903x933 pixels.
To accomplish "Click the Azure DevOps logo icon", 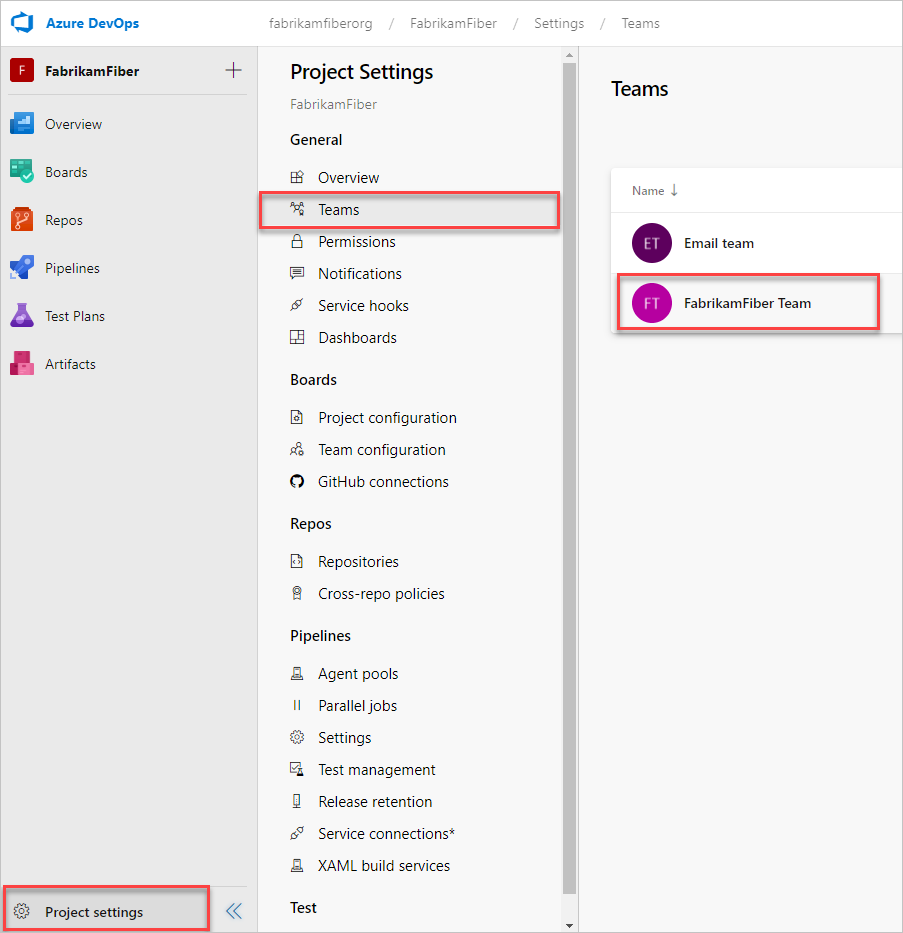I will (22, 23).
